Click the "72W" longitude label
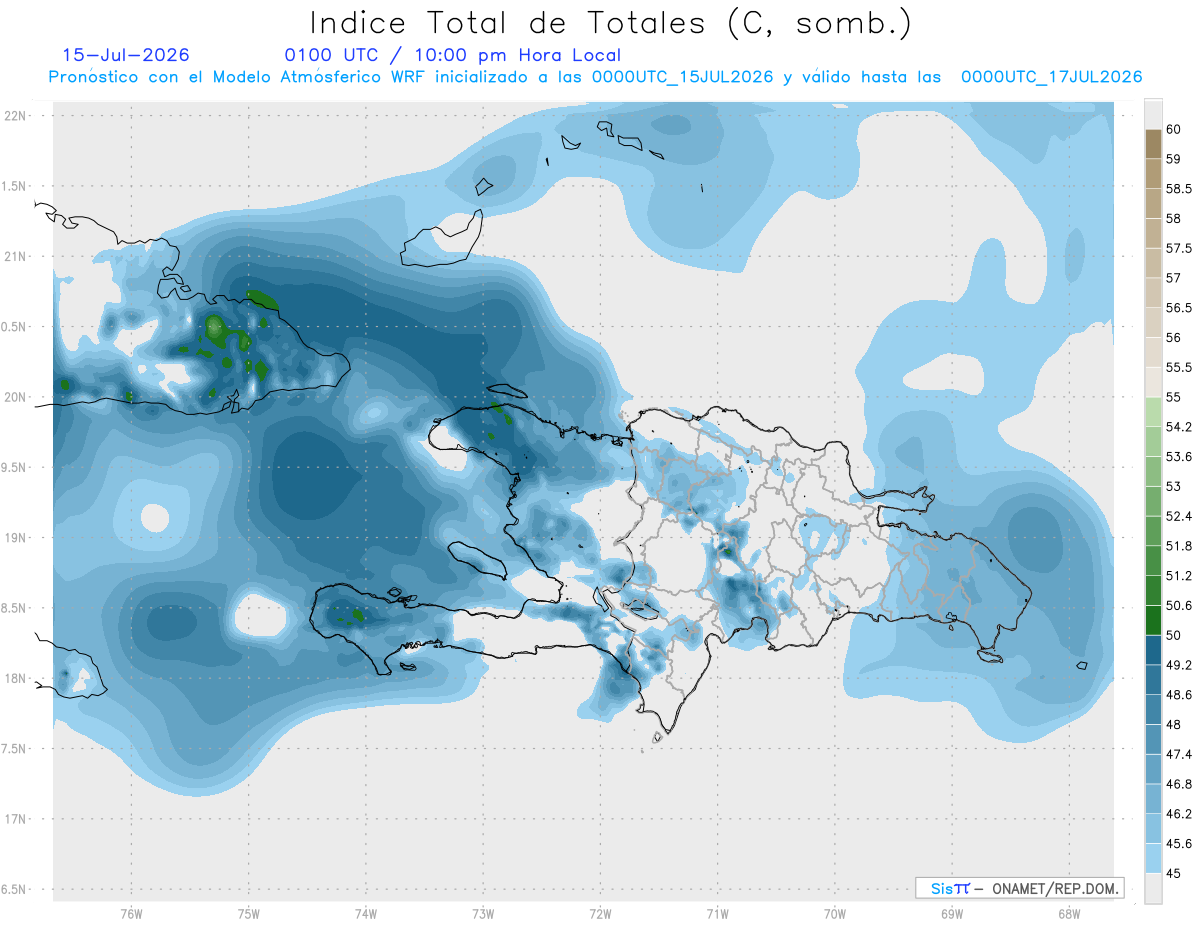 pos(600,913)
